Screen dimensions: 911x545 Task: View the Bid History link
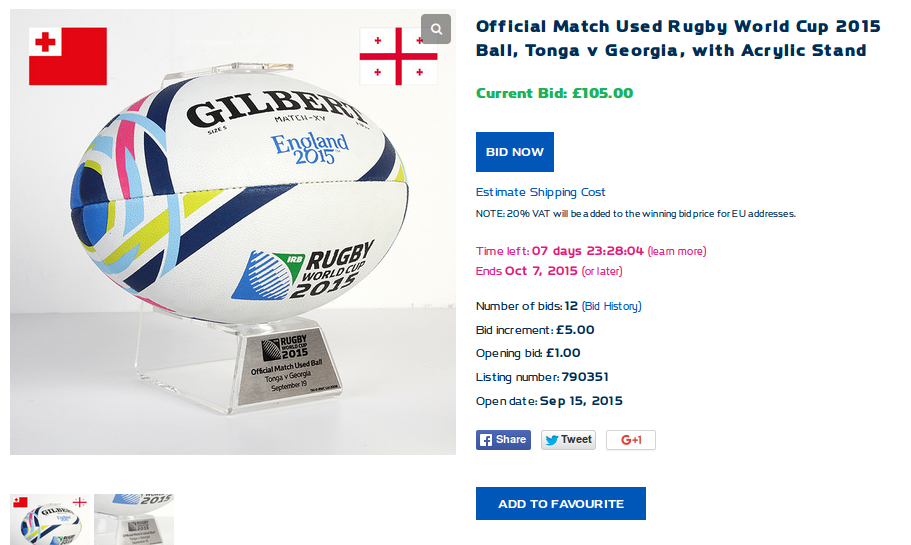coord(611,306)
